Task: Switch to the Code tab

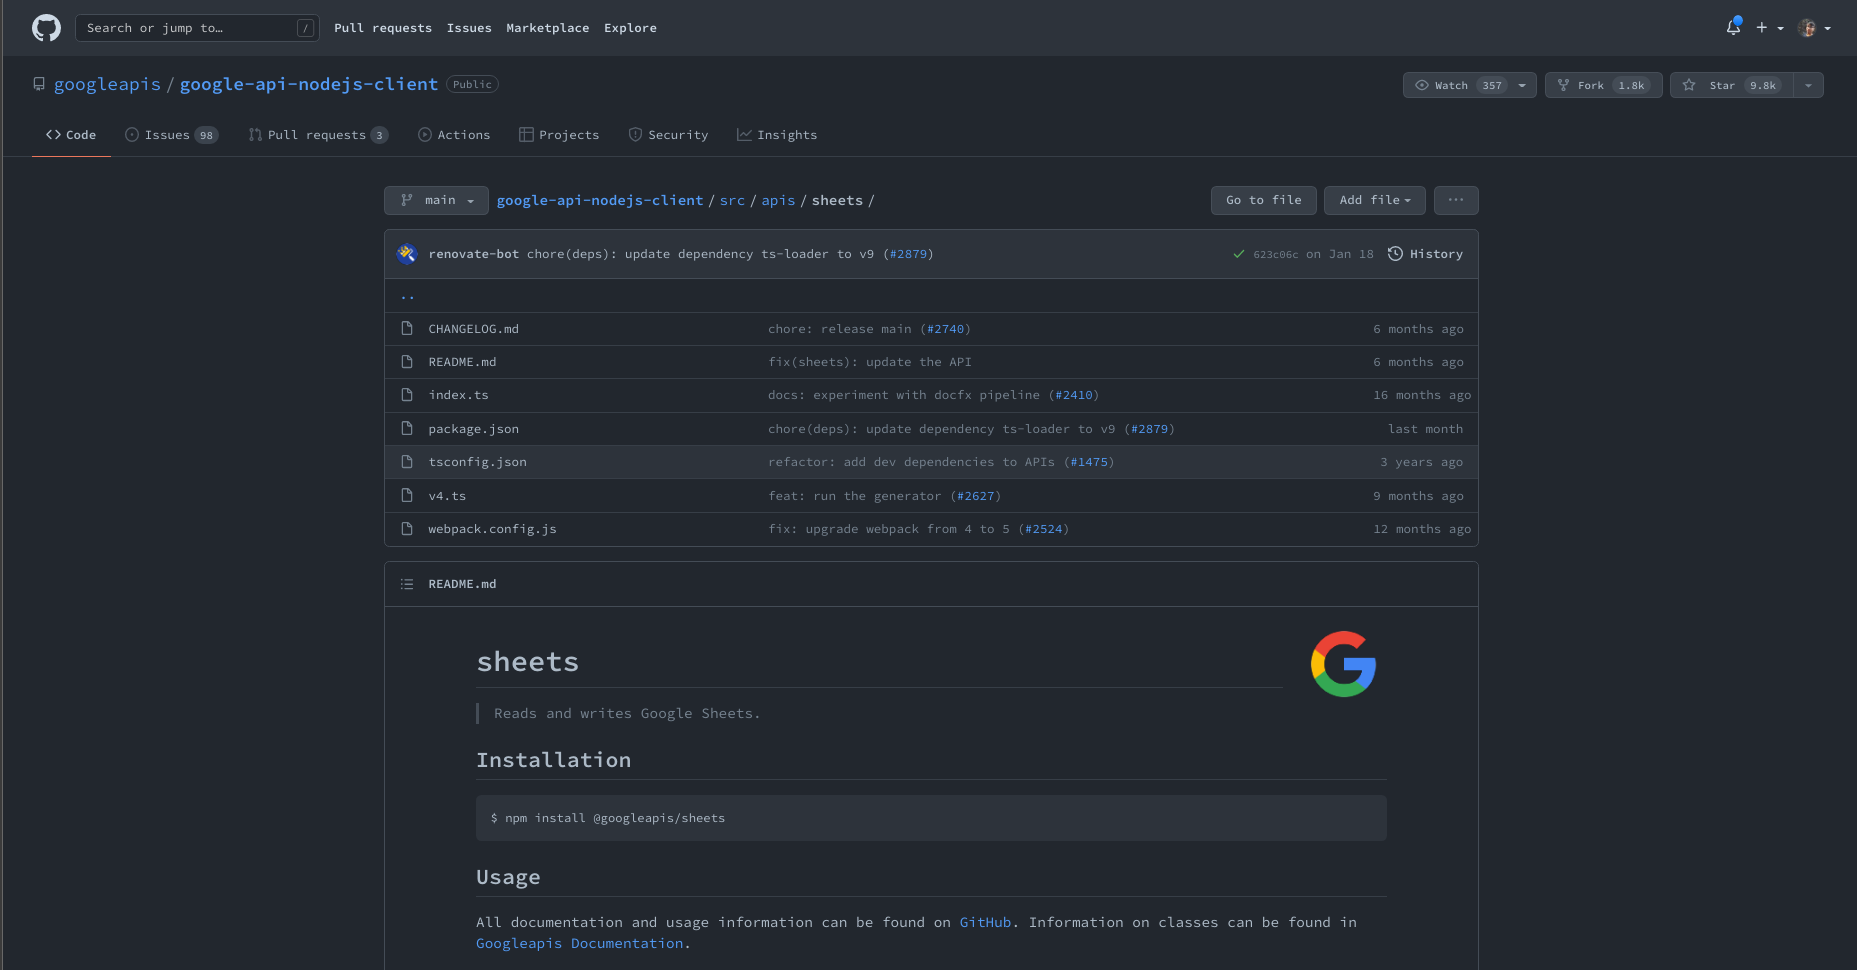Action: point(71,135)
